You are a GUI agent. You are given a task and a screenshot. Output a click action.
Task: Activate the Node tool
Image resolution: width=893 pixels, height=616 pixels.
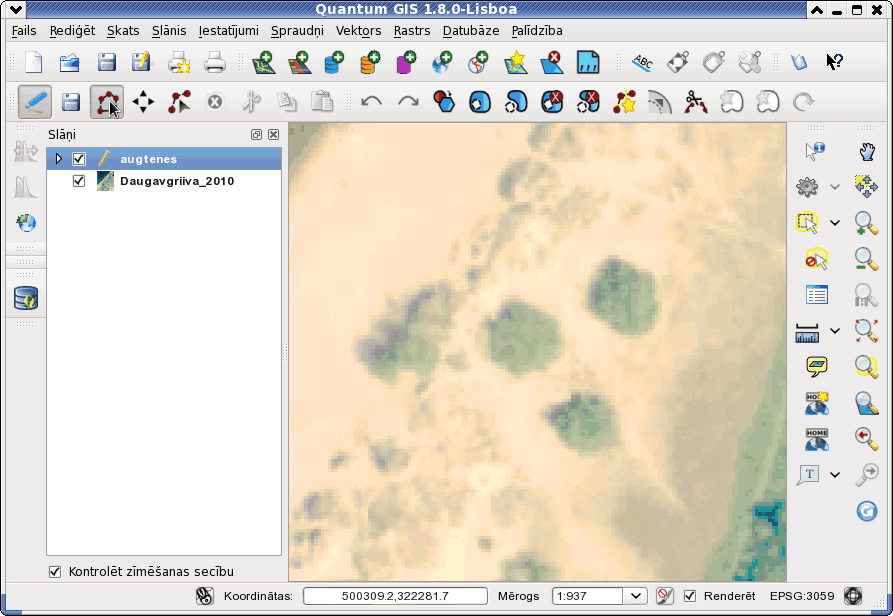(179, 102)
